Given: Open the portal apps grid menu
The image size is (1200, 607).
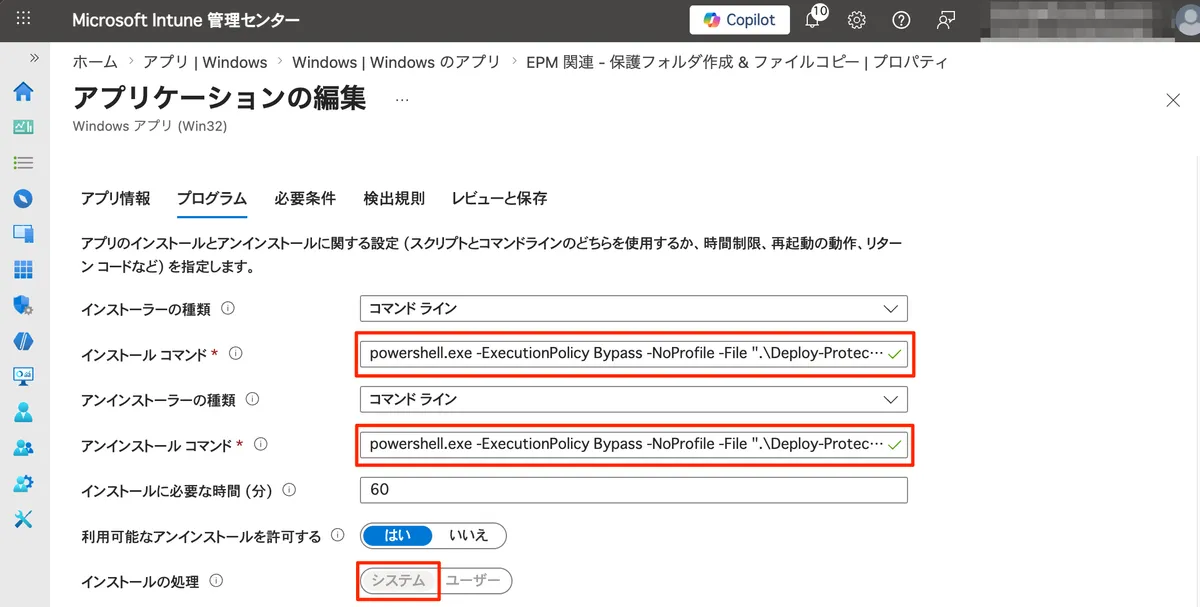Looking at the screenshot, I should tap(24, 19).
